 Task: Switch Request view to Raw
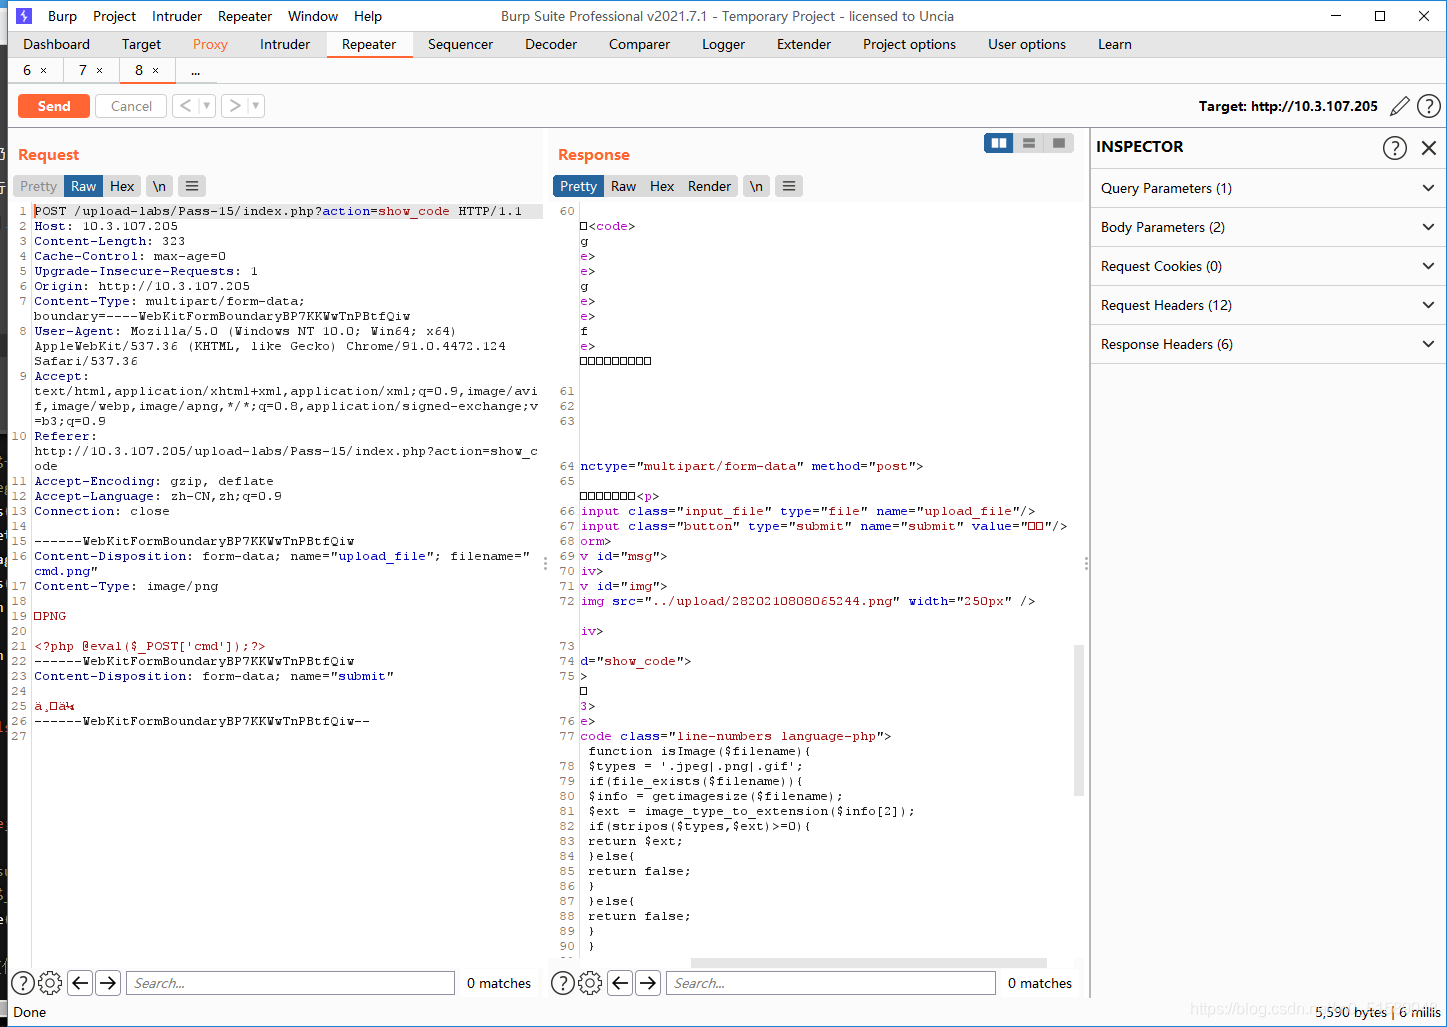[x=84, y=186]
